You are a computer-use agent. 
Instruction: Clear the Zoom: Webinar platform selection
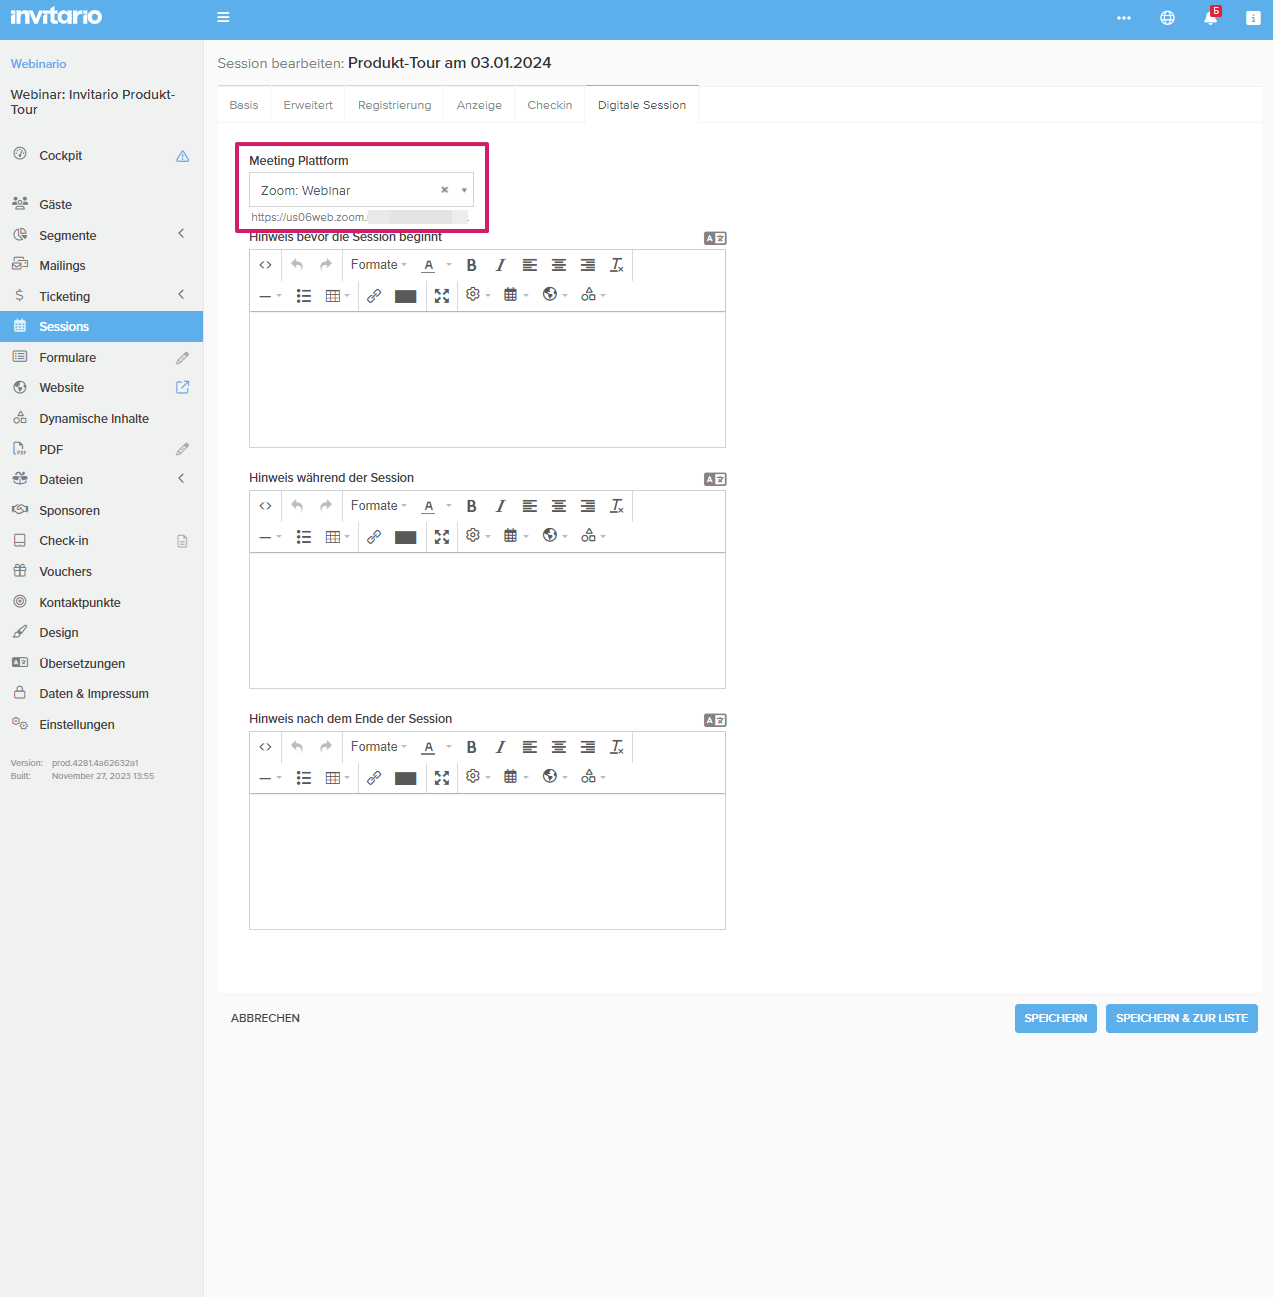coord(444,190)
